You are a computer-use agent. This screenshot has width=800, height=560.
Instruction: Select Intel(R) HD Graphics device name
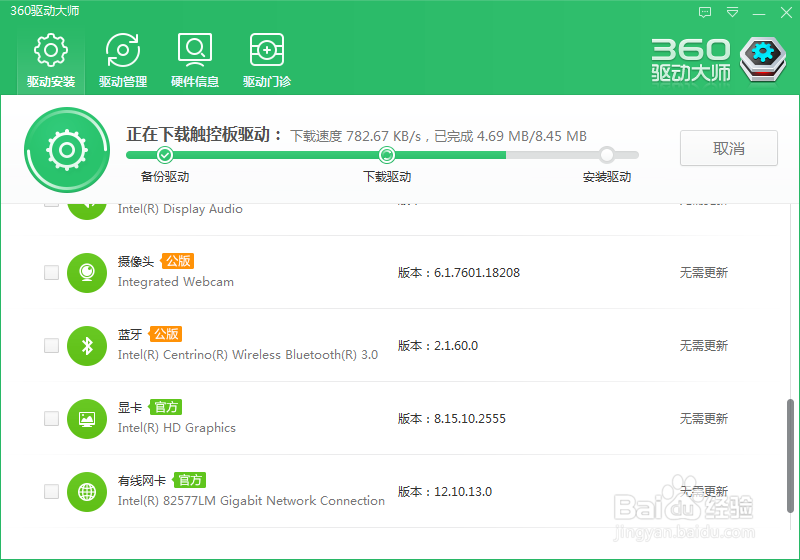click(x=177, y=427)
